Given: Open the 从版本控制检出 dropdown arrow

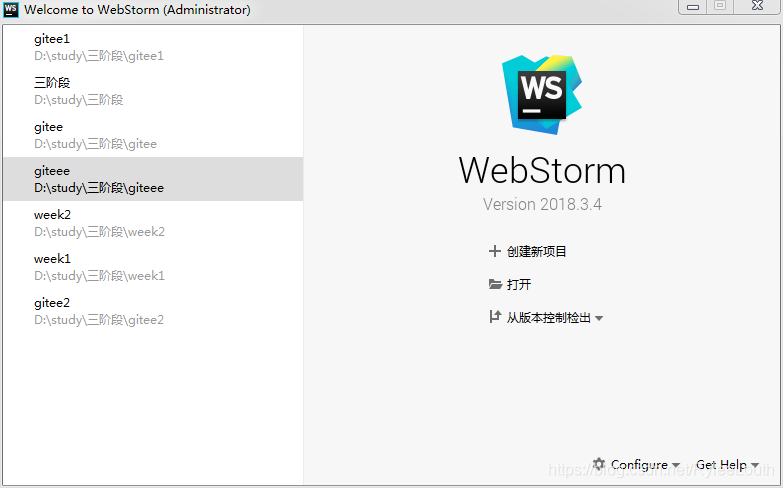Looking at the screenshot, I should (x=599, y=318).
